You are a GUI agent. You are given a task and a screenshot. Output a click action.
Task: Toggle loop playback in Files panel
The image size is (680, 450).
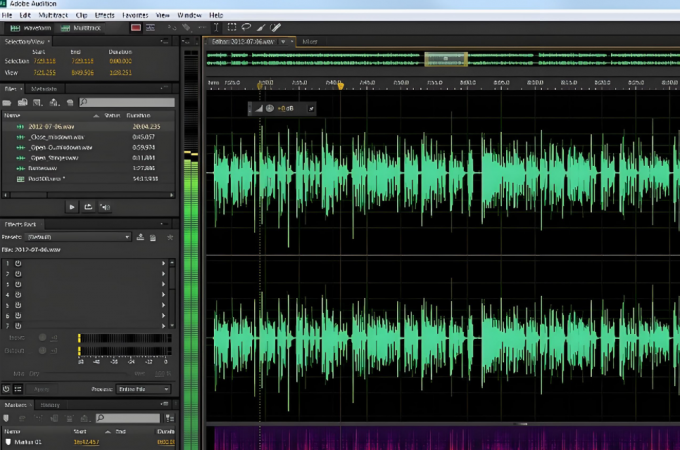point(88,207)
